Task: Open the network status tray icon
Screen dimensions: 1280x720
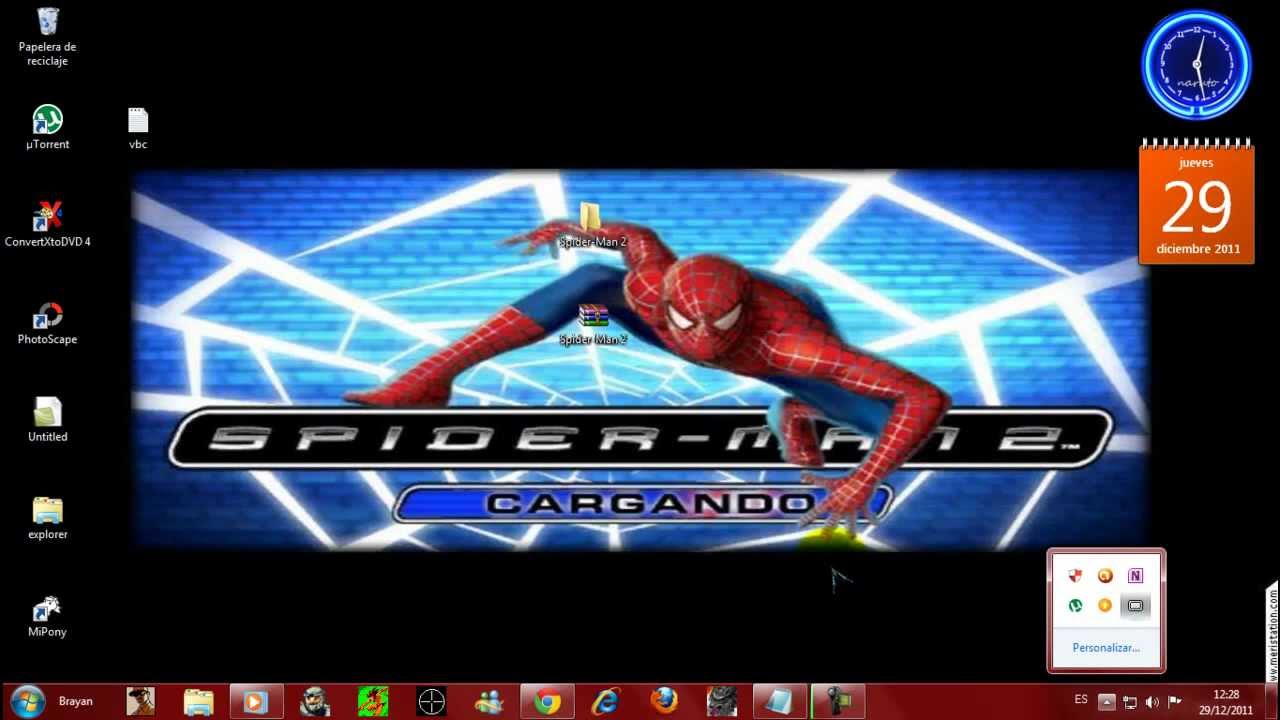Action: 1130,702
